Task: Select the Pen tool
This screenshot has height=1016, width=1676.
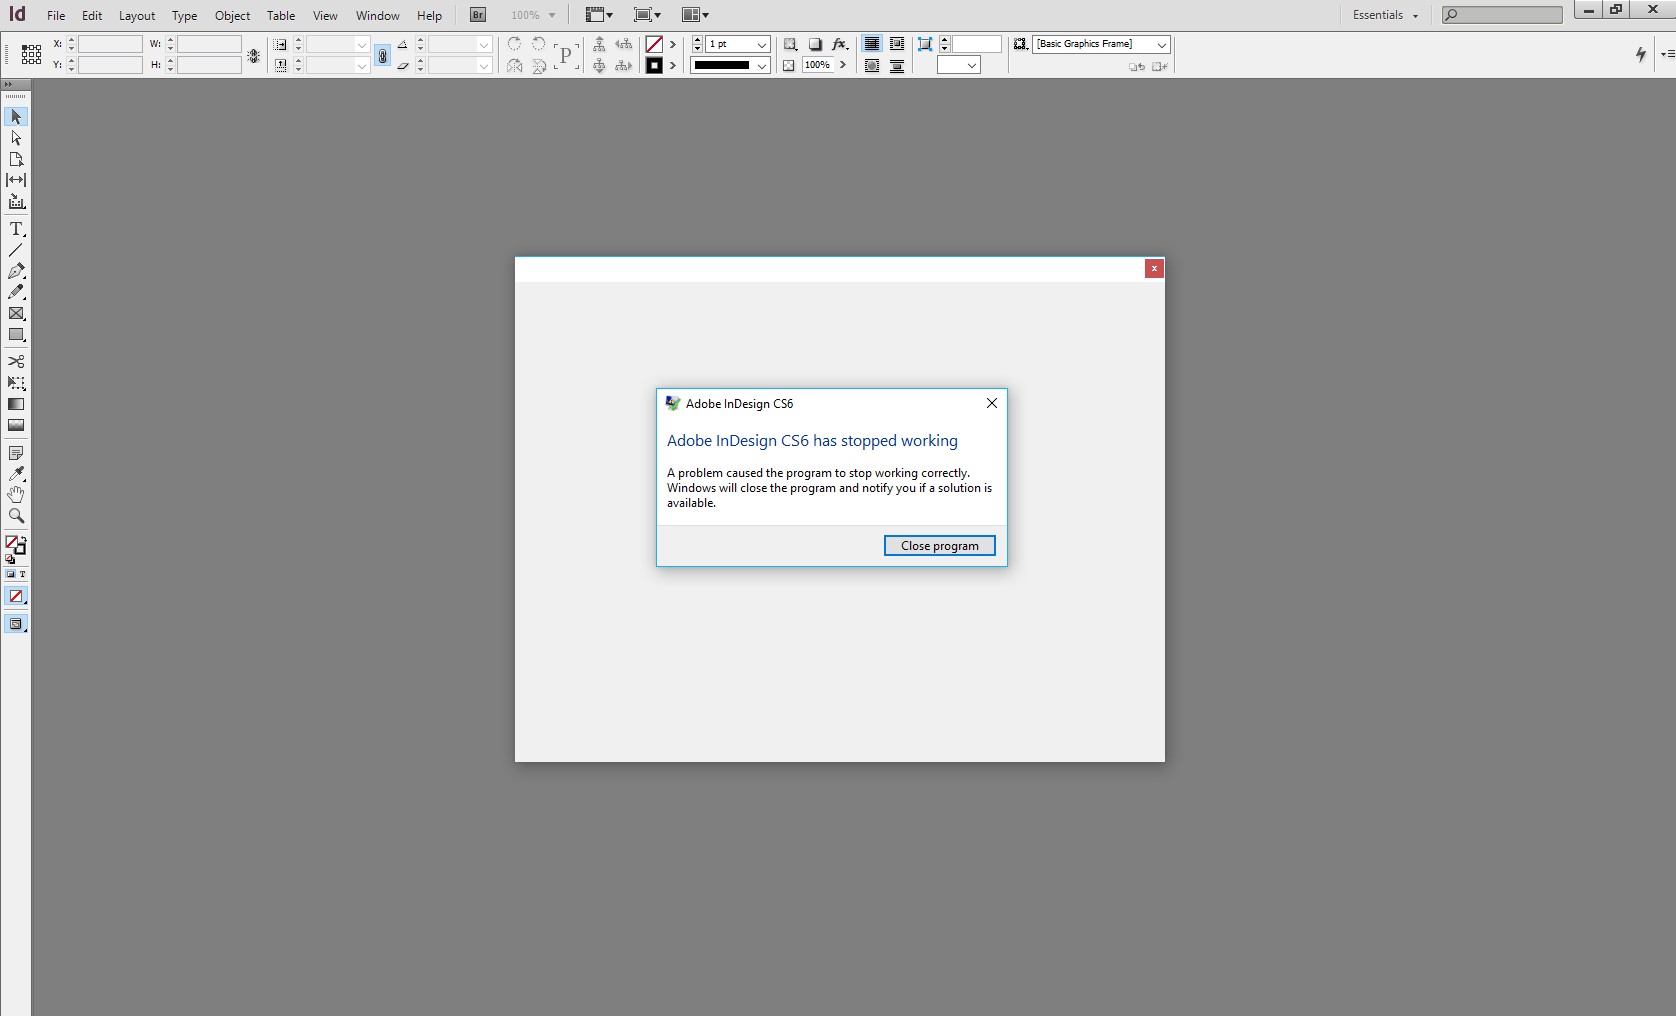Action: point(16,271)
